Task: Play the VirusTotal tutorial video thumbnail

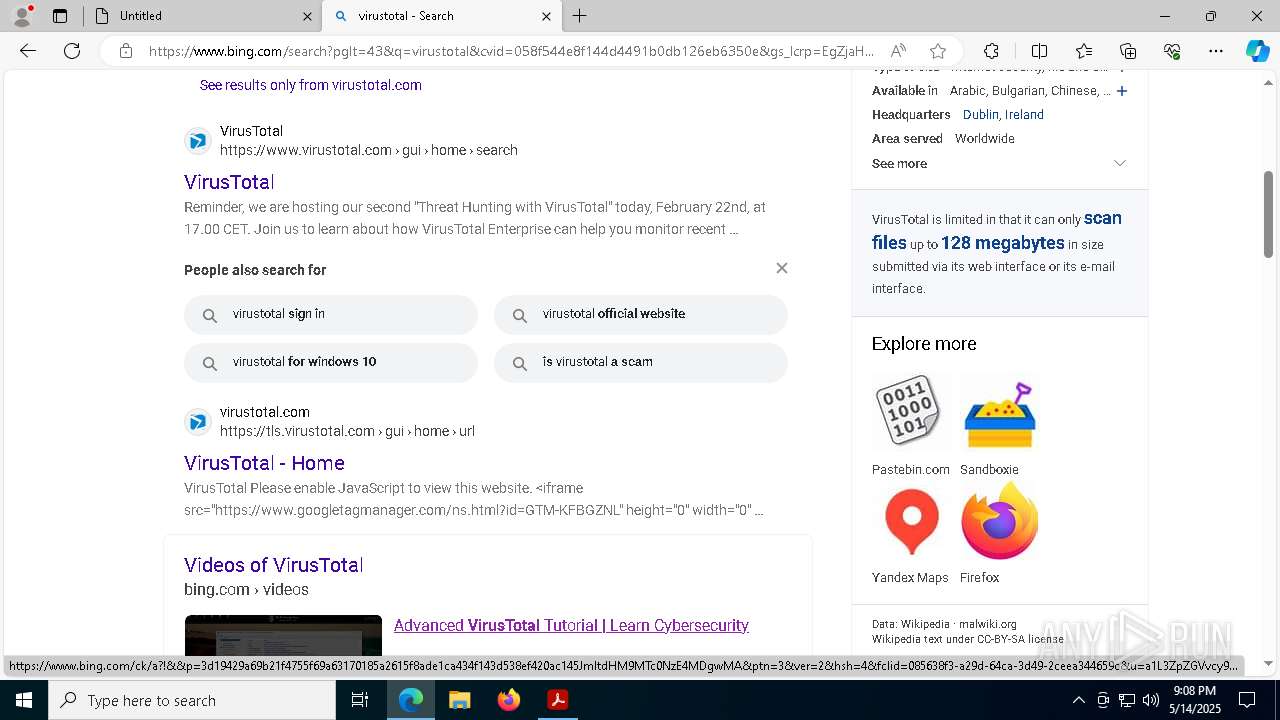Action: 283,636
